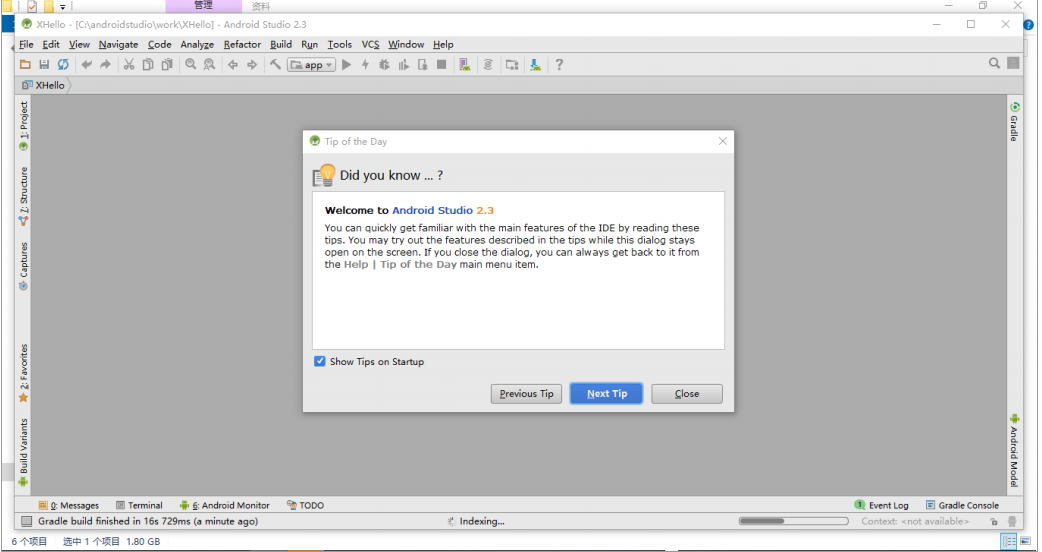Click the Previous Tip button
Image resolution: width=1042 pixels, height=552 pixels.
pos(526,393)
